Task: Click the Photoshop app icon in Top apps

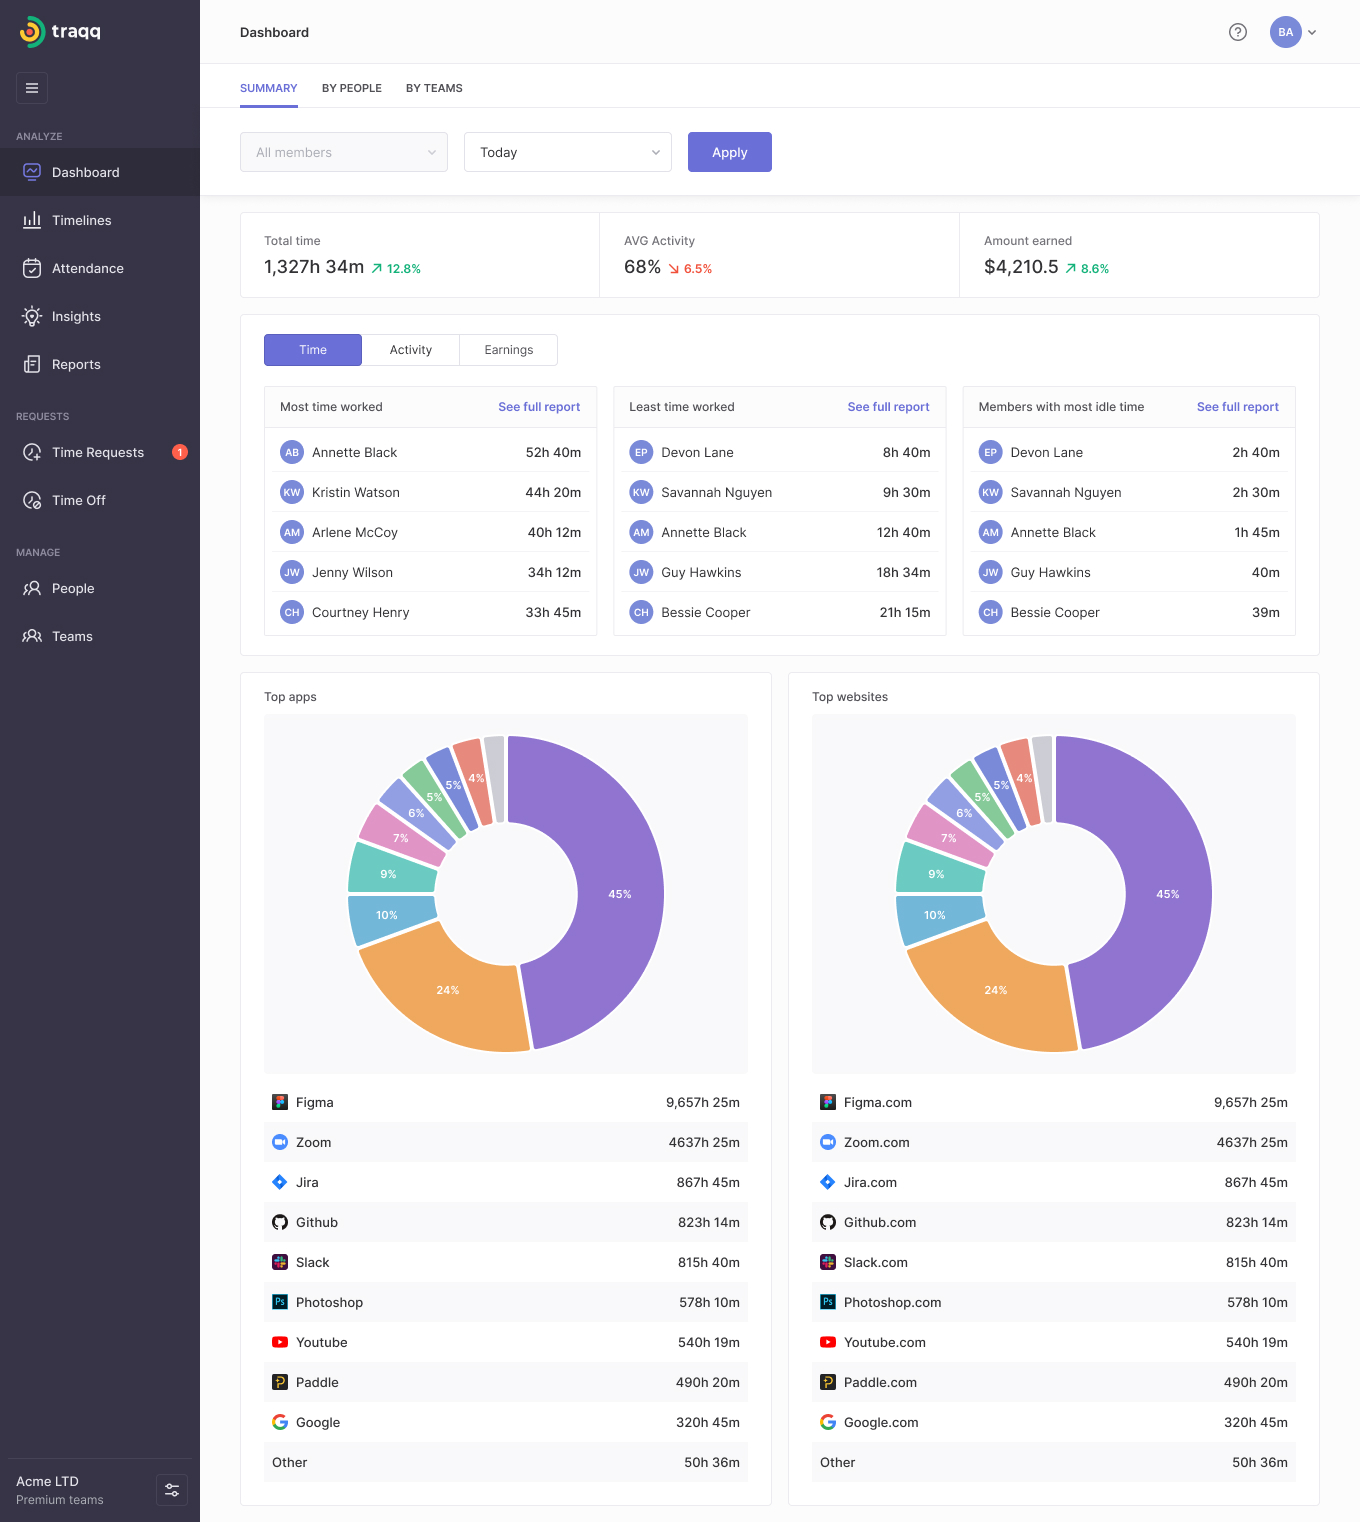Action: point(280,1302)
